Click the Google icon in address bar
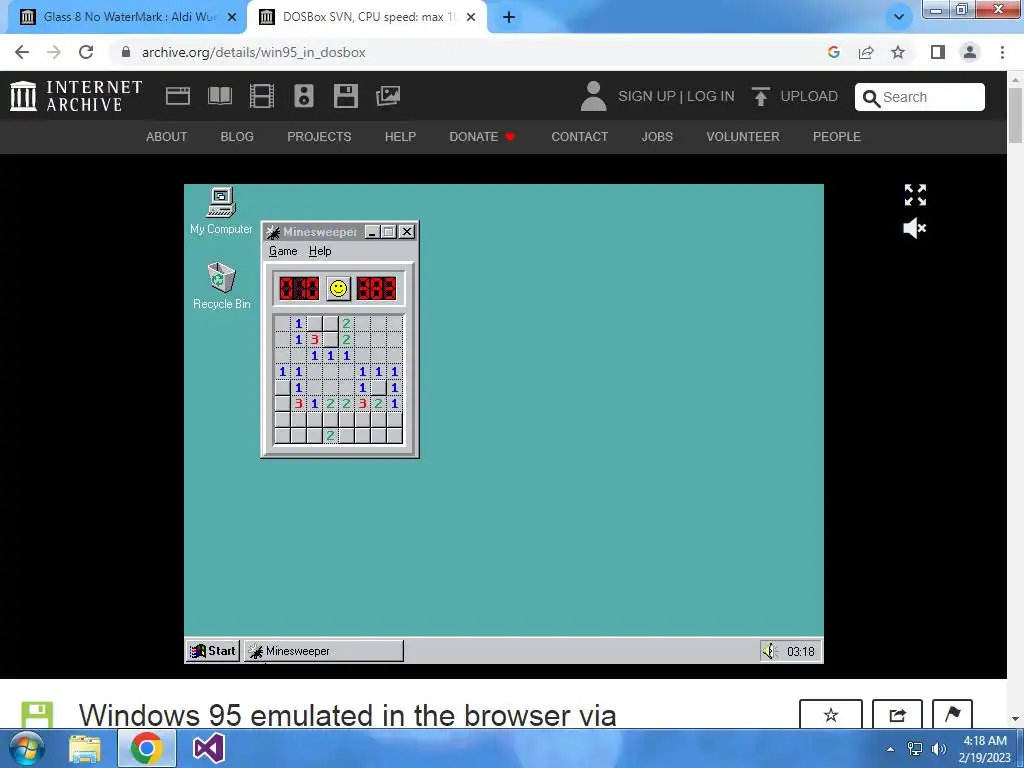Viewport: 1024px width, 768px height. (833, 52)
